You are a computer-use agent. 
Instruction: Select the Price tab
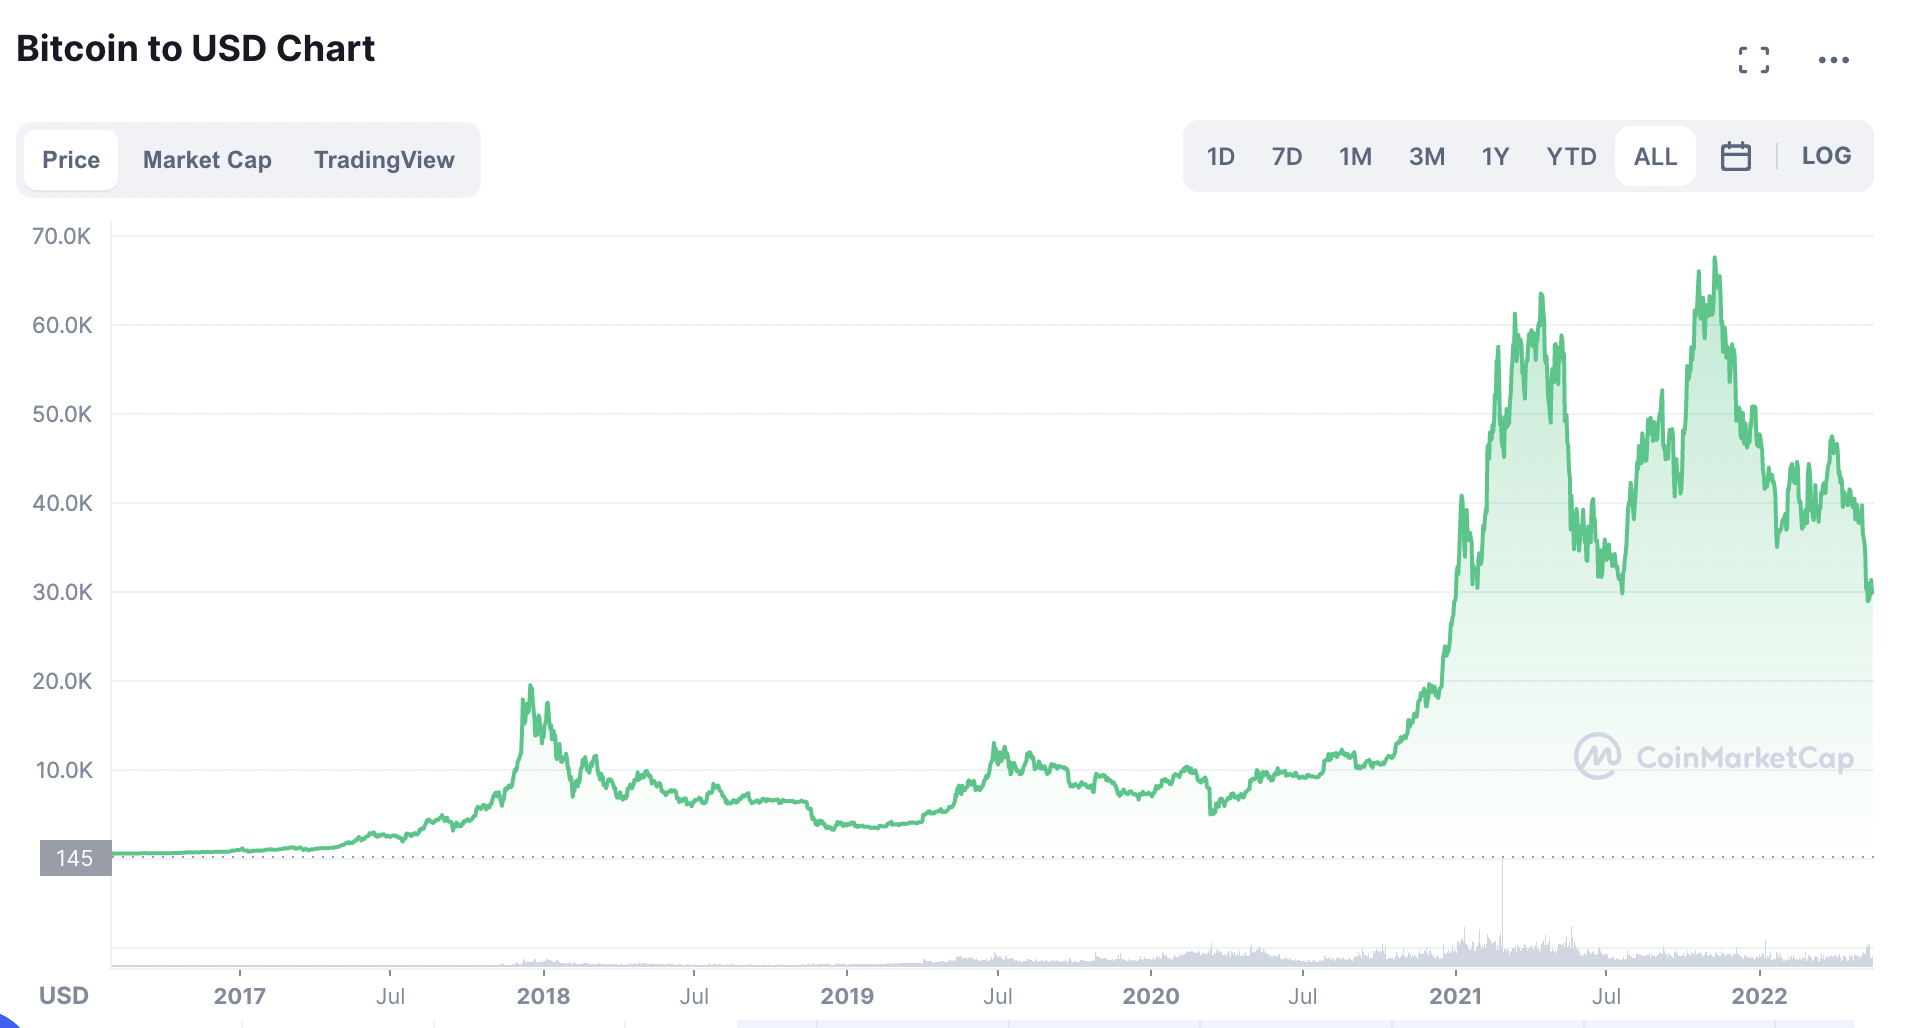71,160
